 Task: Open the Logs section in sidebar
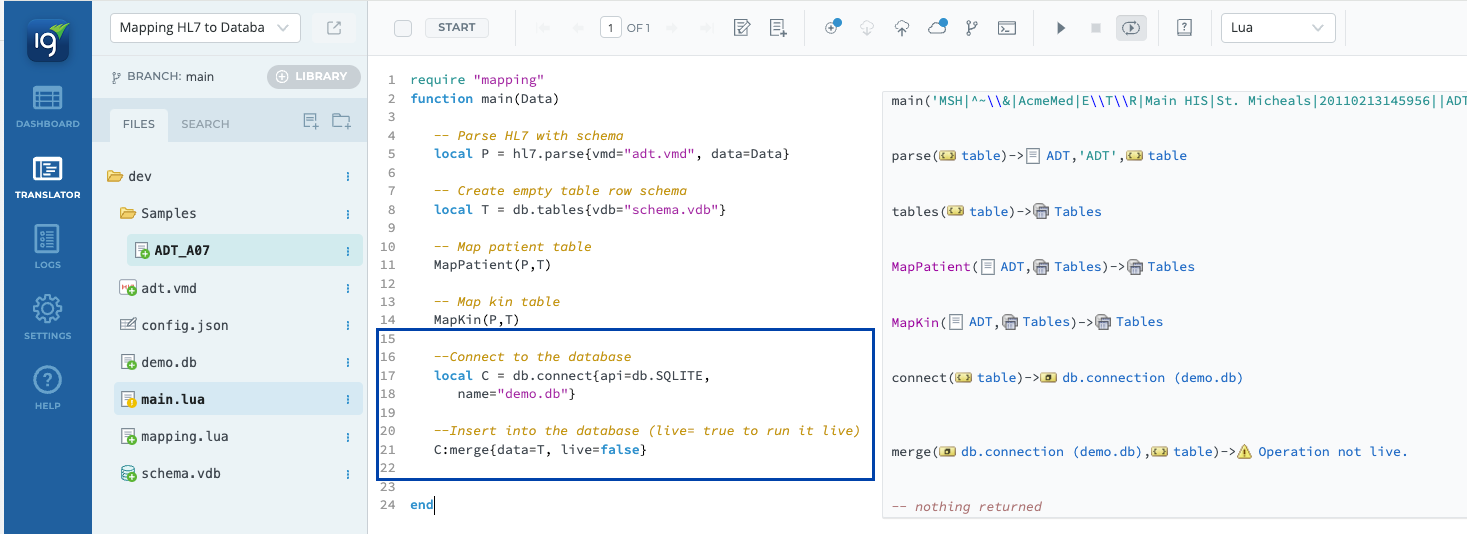tap(47, 247)
